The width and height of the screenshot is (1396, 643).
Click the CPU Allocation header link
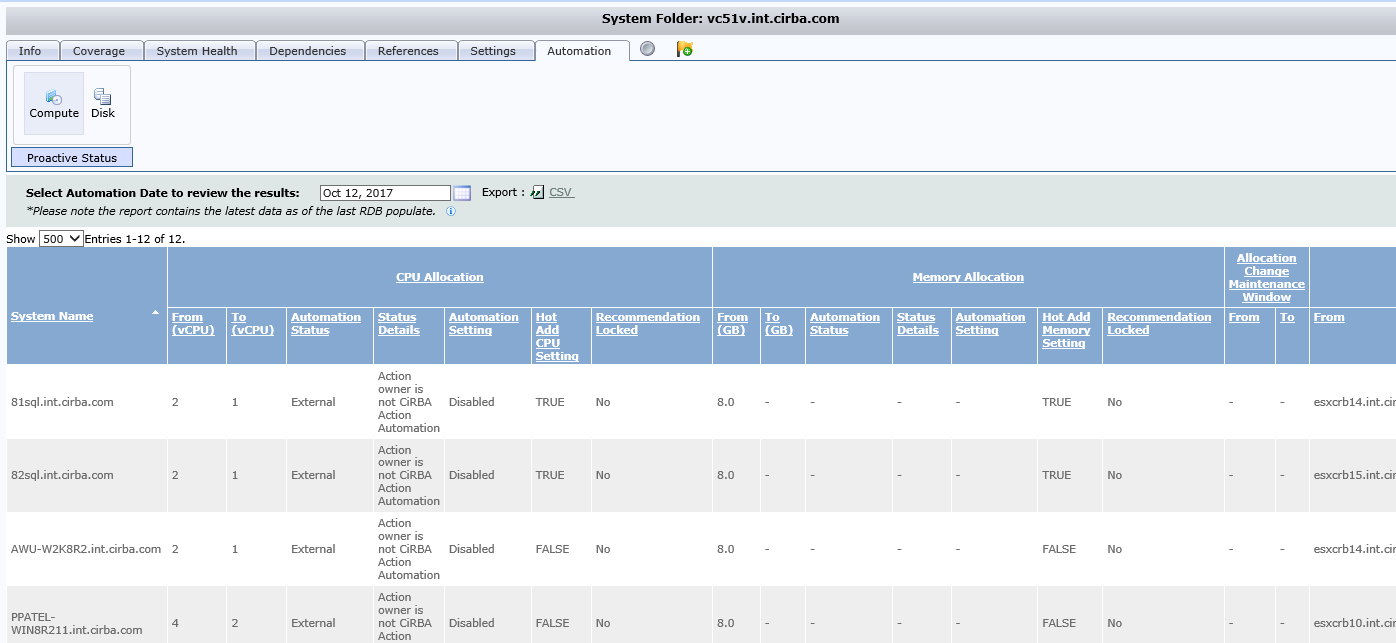tap(439, 277)
